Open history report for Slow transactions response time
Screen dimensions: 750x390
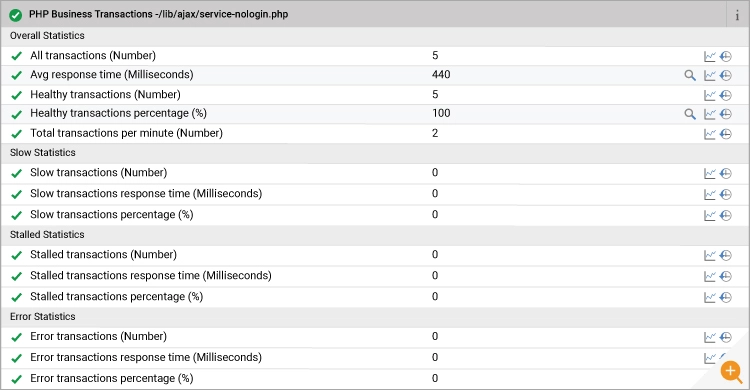726,194
